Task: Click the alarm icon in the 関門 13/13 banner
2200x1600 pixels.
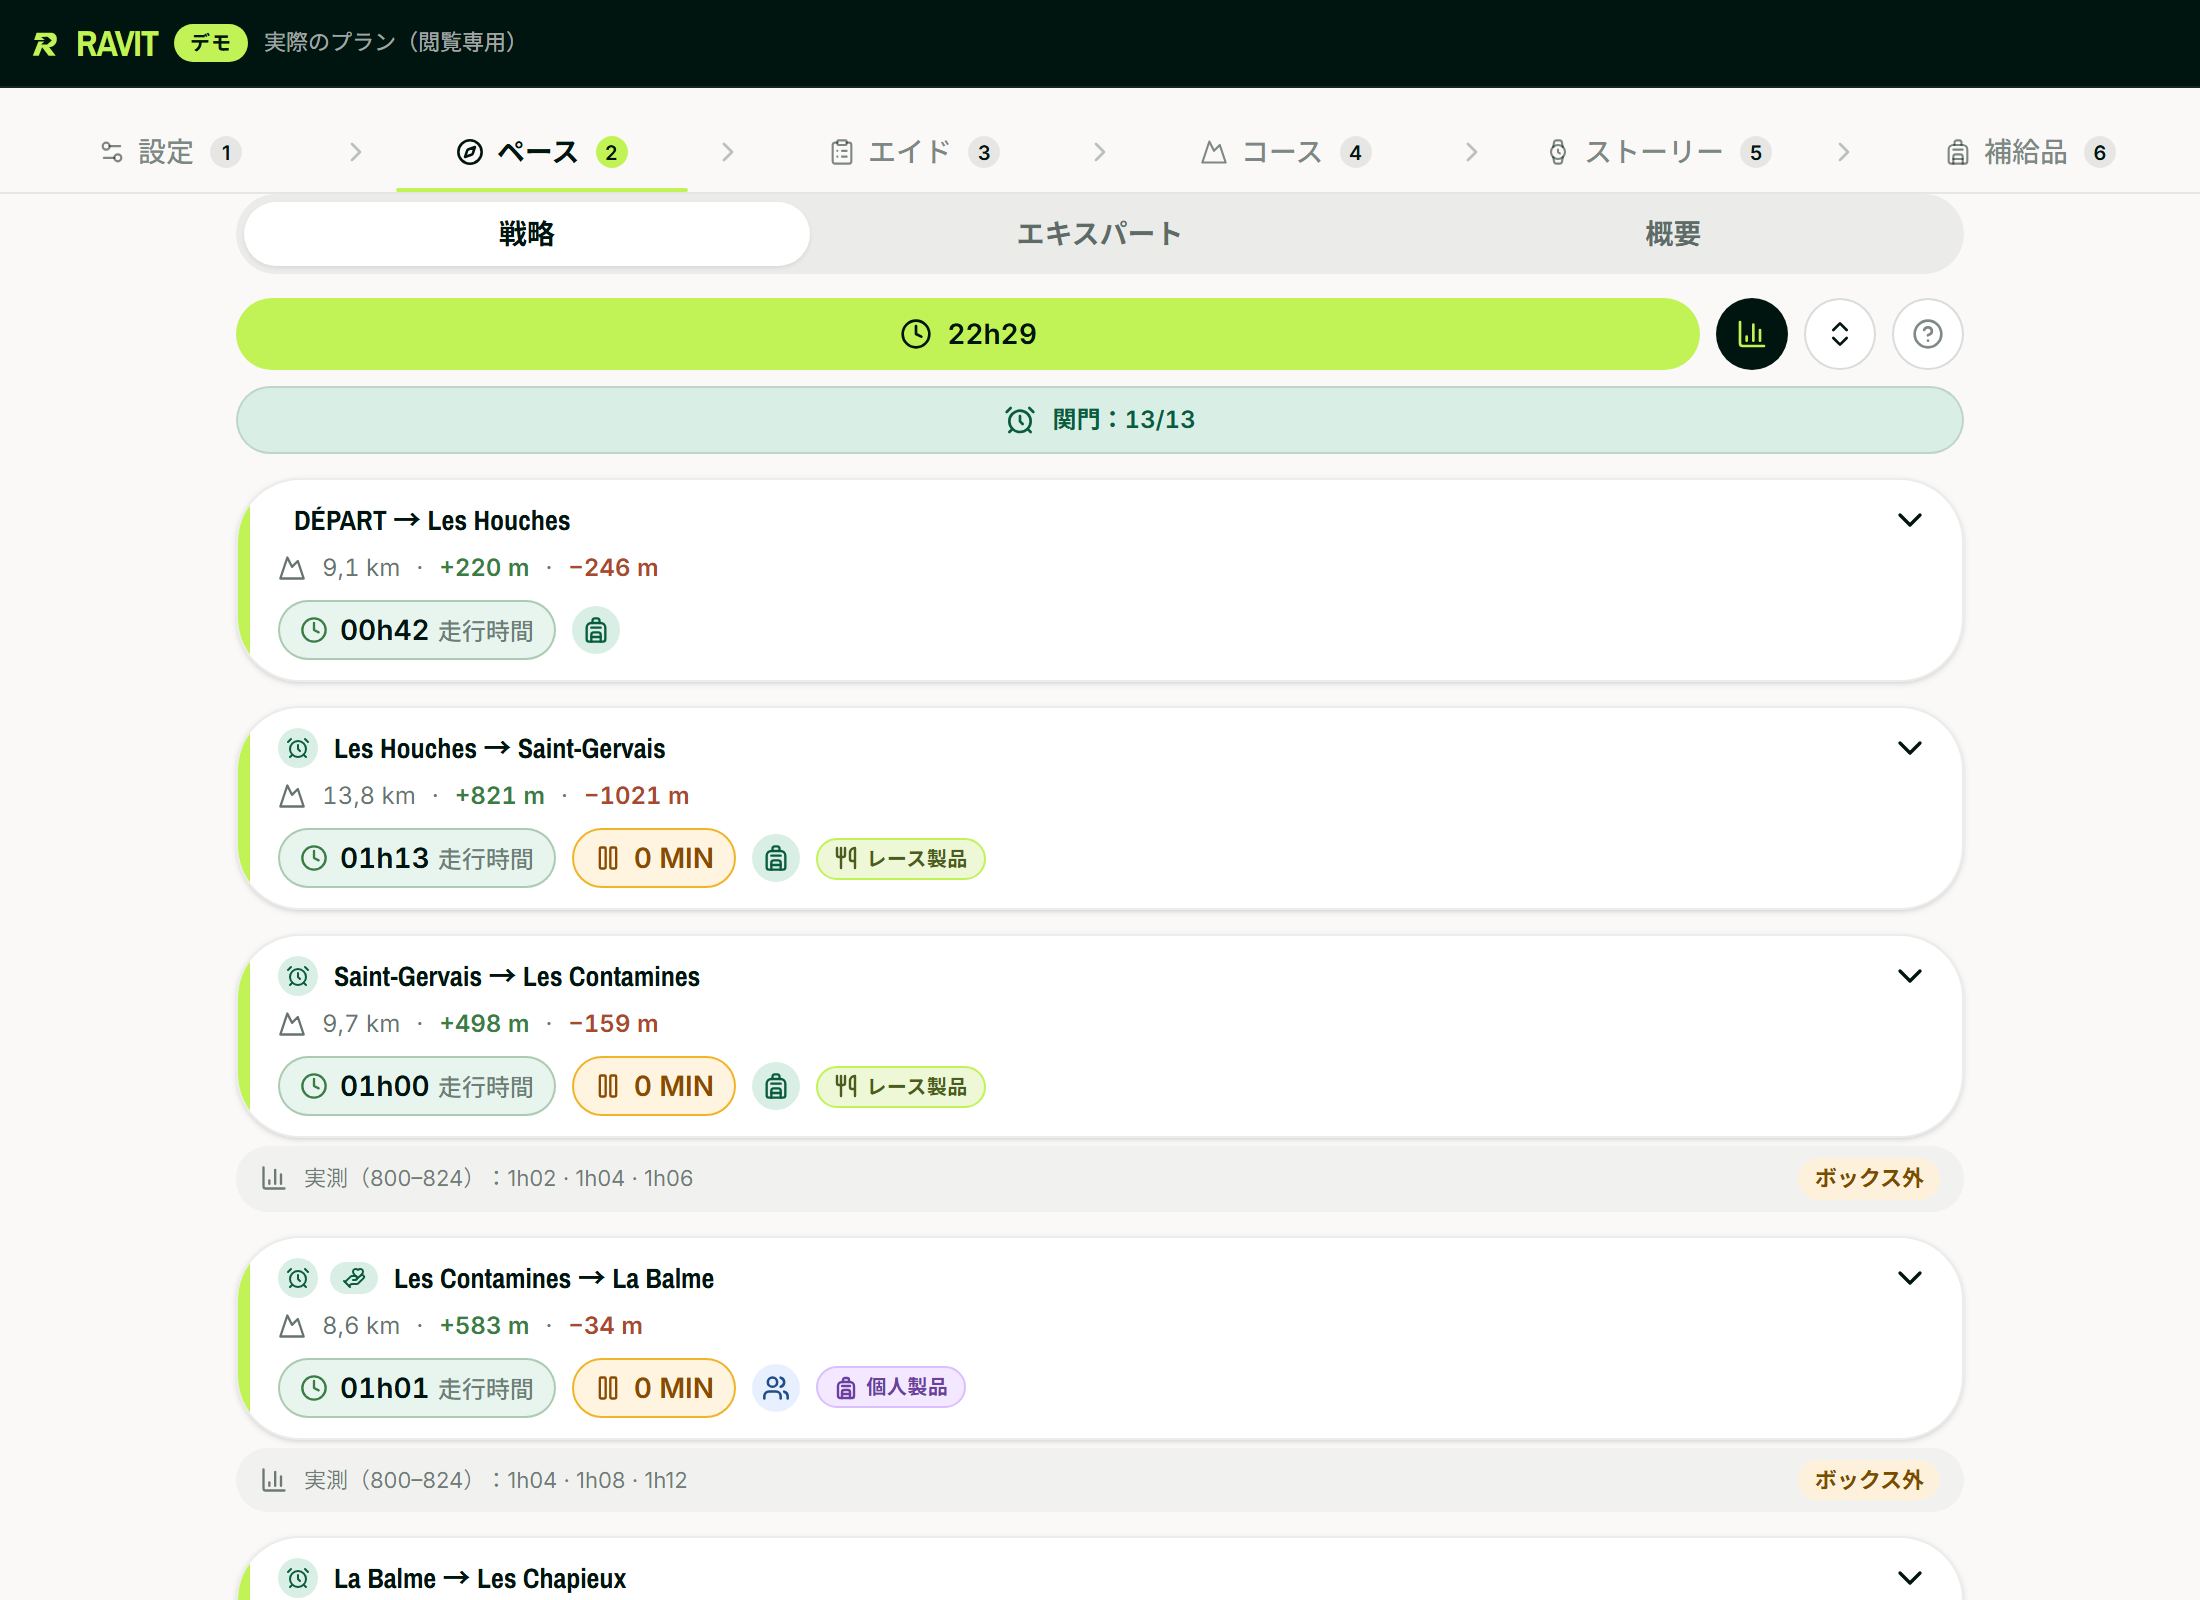Action: [1020, 420]
